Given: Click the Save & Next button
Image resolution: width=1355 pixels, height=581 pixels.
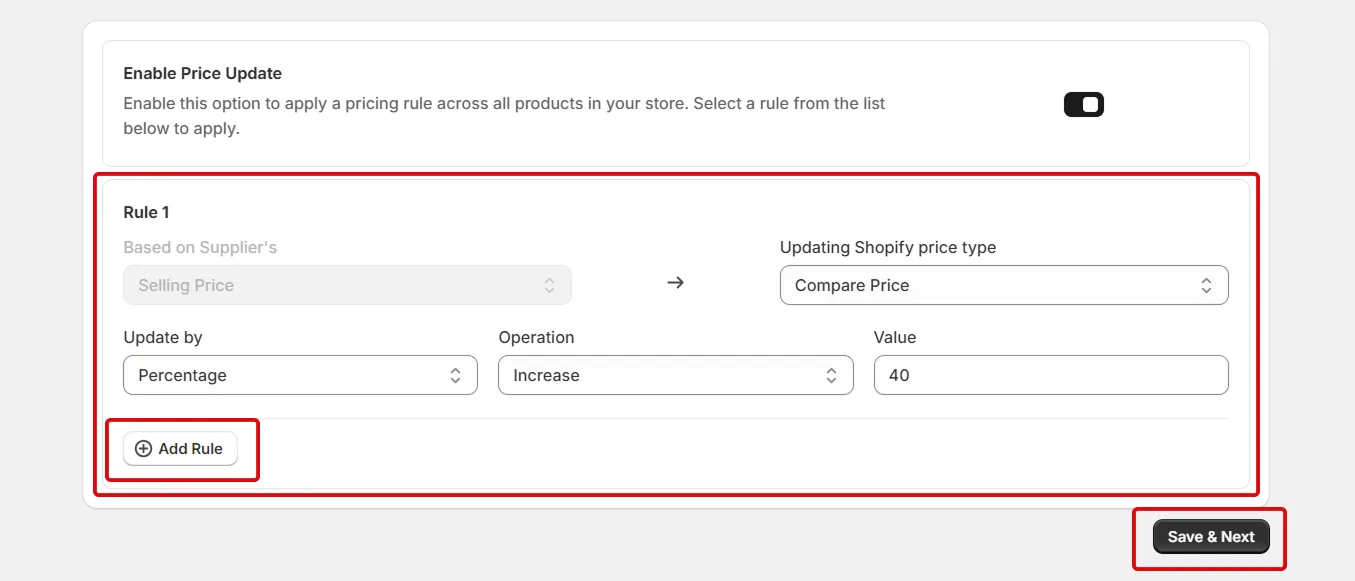Looking at the screenshot, I should 1211,537.
